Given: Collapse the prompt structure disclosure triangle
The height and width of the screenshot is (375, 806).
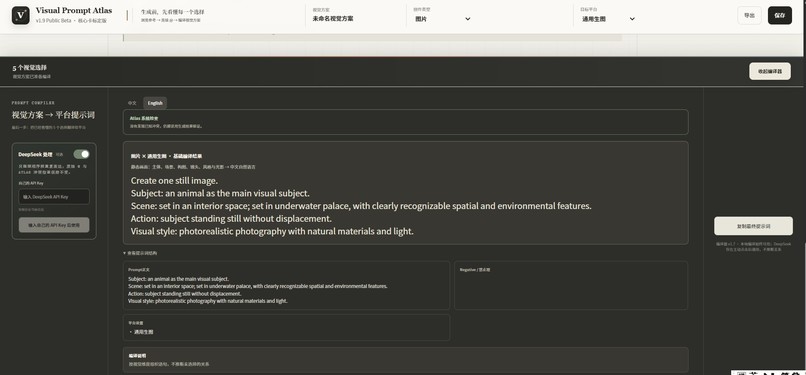Looking at the screenshot, I should point(124,253).
